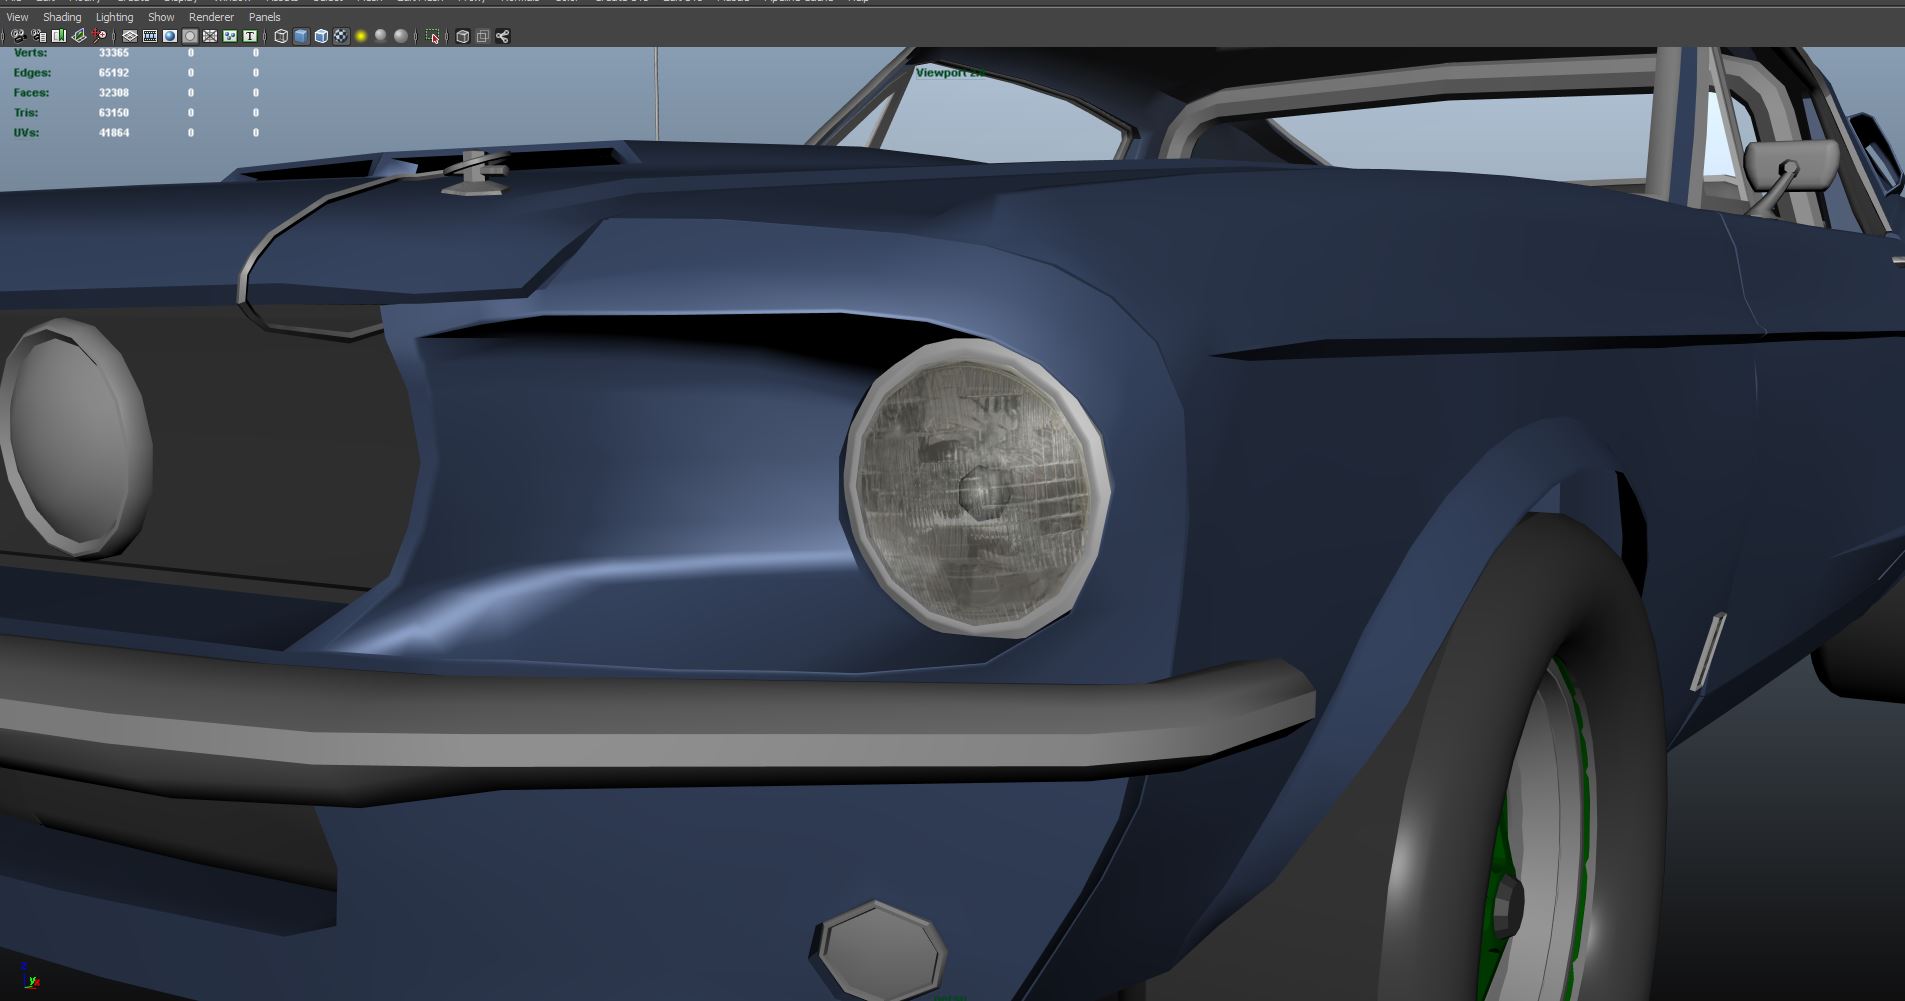The image size is (1905, 1001).
Task: Toggle the Film Gate display
Action: pyautogui.click(x=150, y=36)
